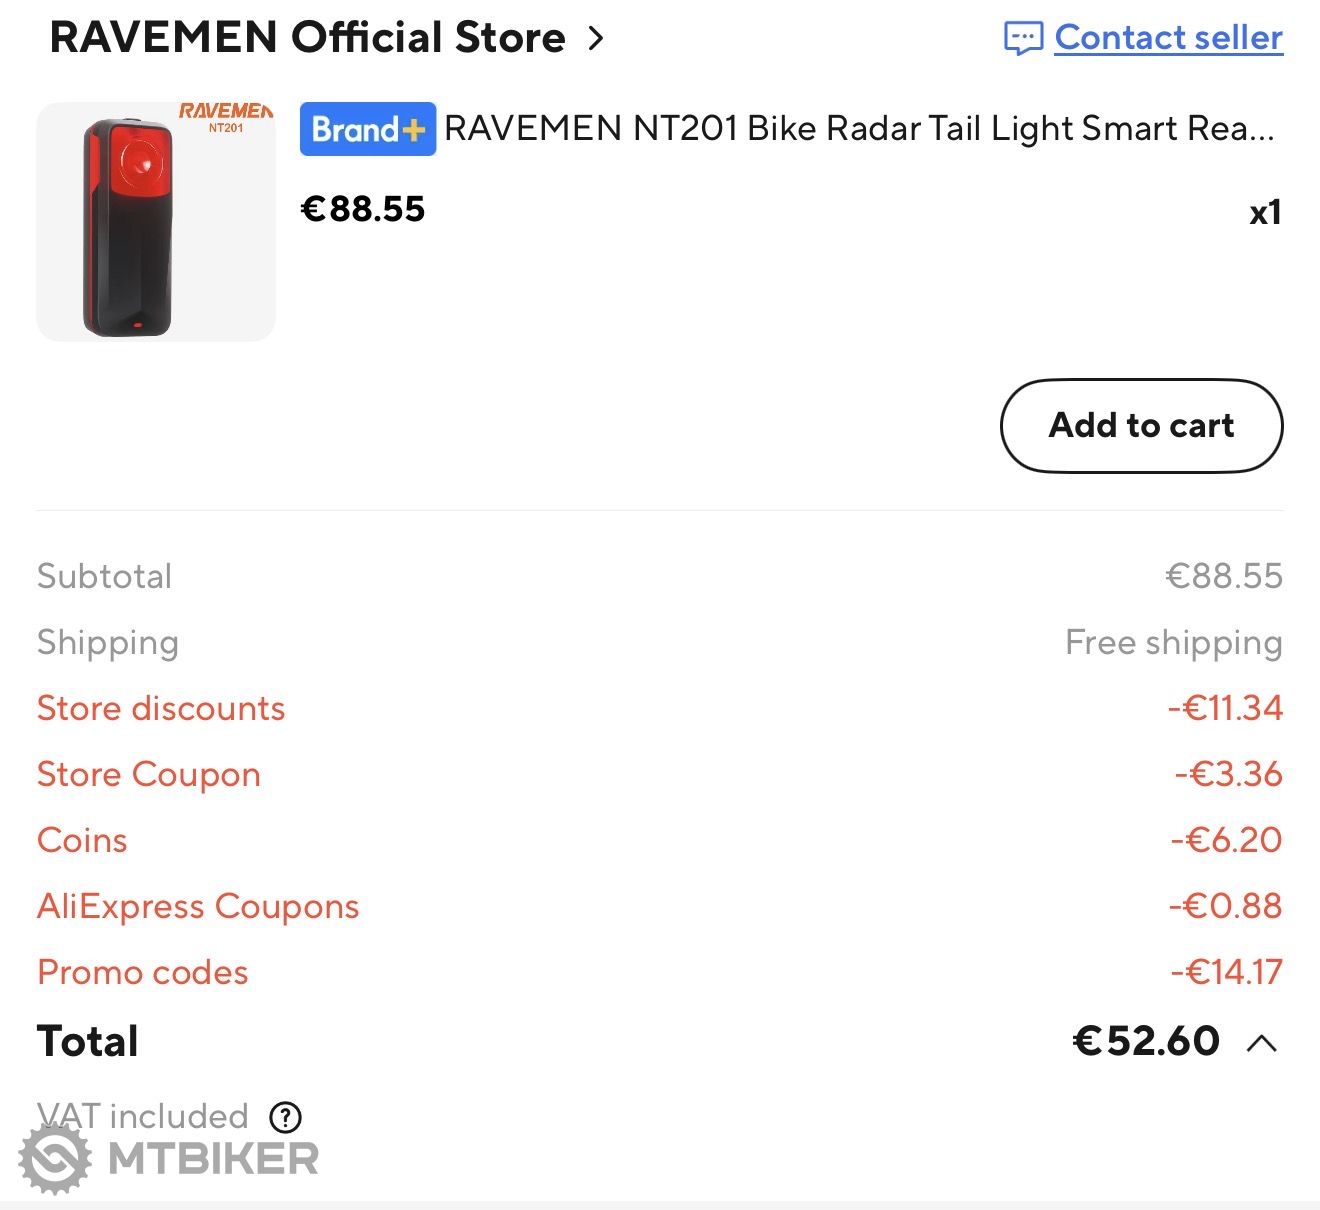
Task: Click the €88.55 product price
Action: tap(363, 209)
